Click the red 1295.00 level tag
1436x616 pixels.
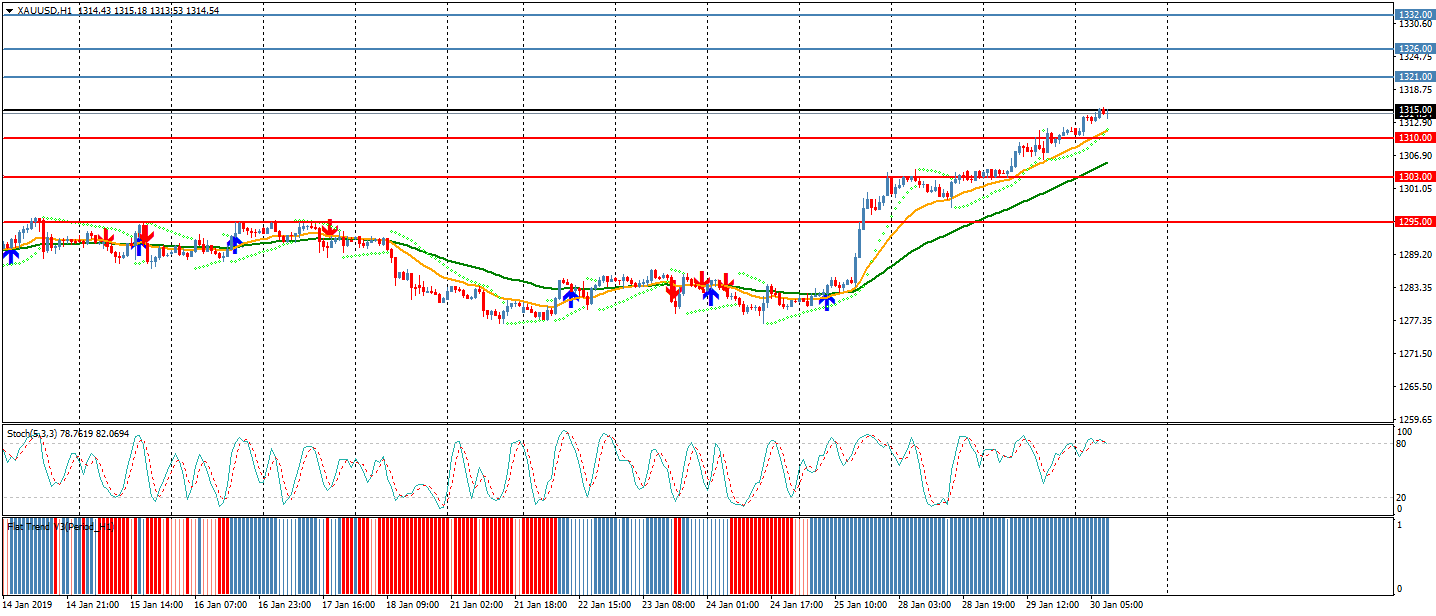pyautogui.click(x=1414, y=222)
